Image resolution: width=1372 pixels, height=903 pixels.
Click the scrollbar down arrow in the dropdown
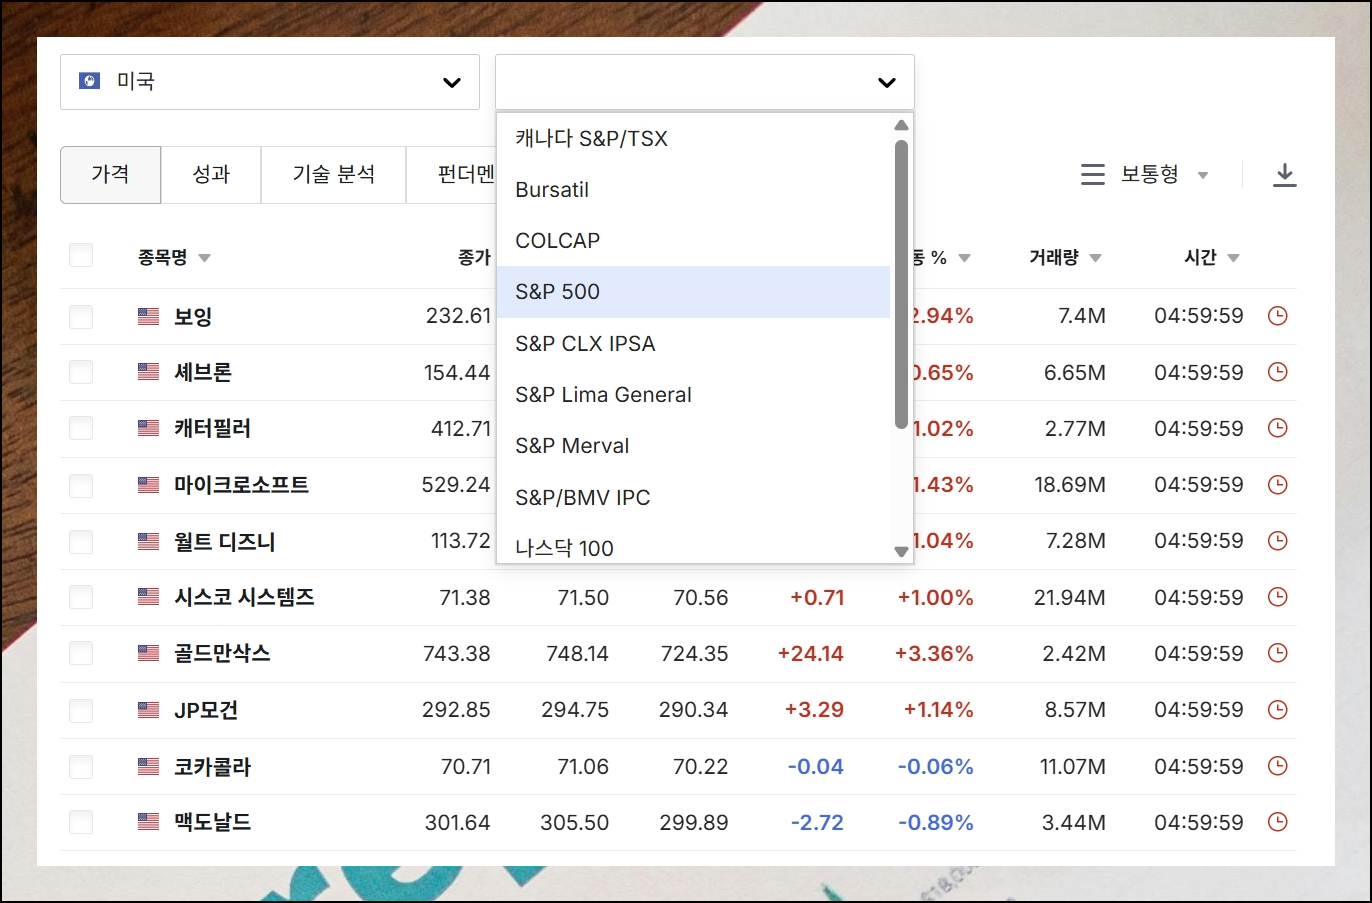pyautogui.click(x=901, y=551)
